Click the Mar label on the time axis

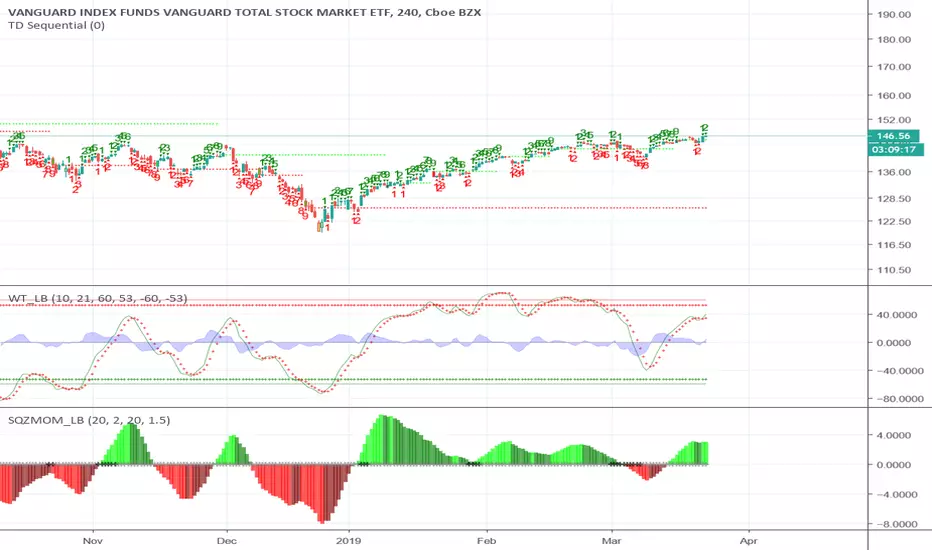click(x=612, y=540)
